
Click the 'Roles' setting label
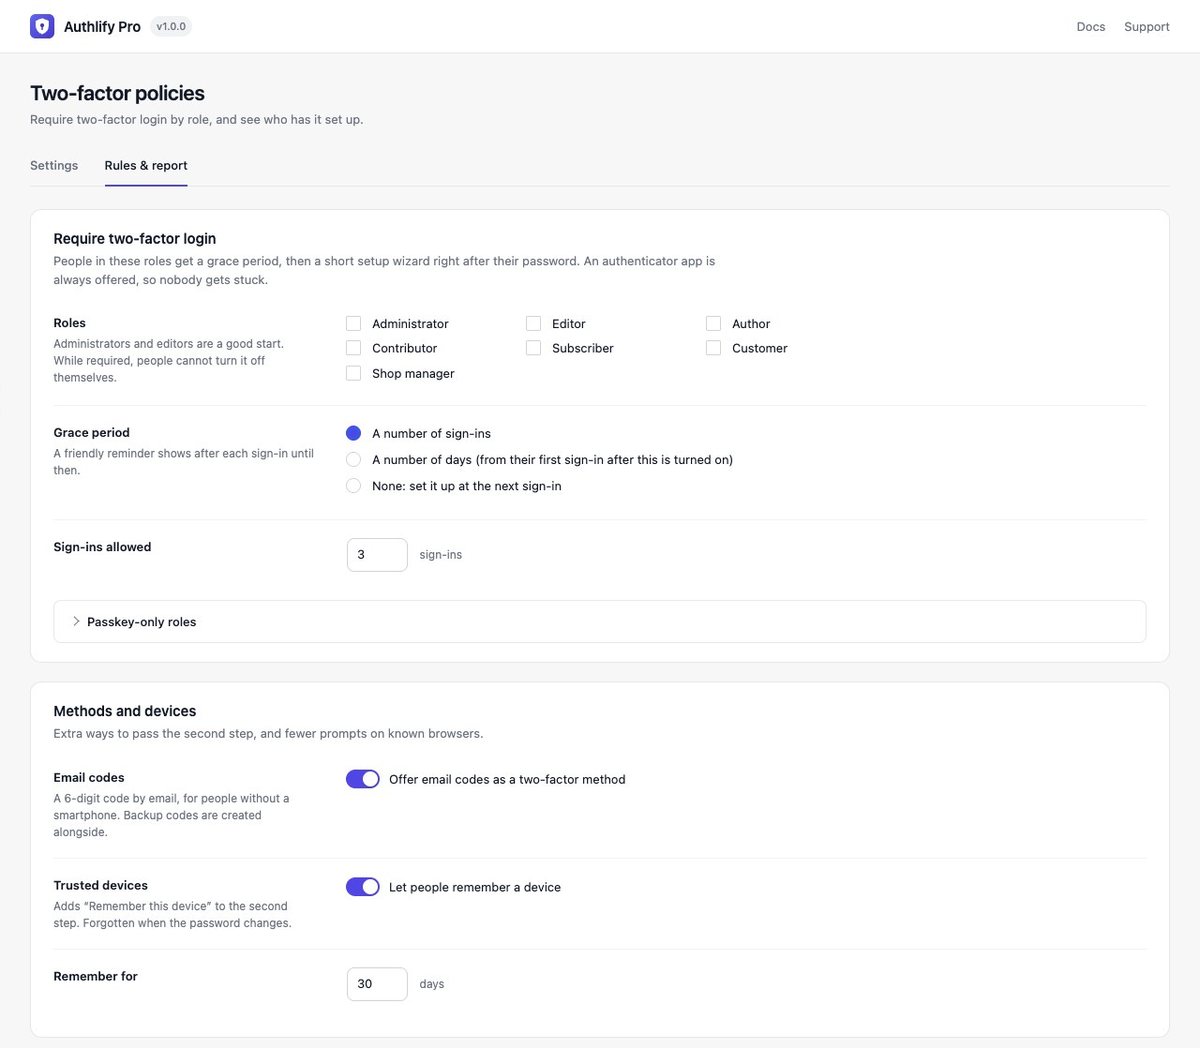70,322
